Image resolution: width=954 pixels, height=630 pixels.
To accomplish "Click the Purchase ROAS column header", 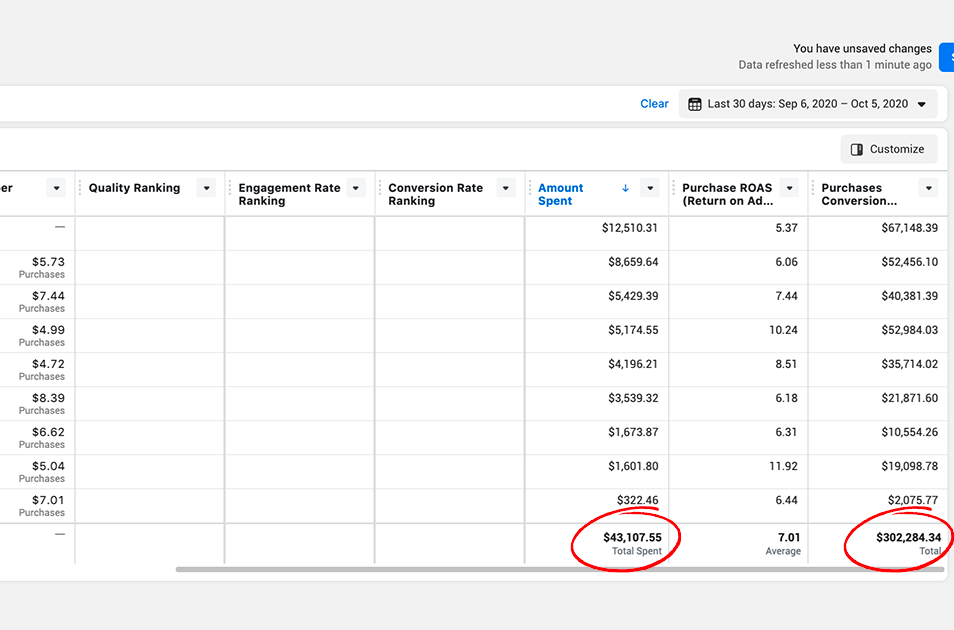I will click(x=727, y=194).
